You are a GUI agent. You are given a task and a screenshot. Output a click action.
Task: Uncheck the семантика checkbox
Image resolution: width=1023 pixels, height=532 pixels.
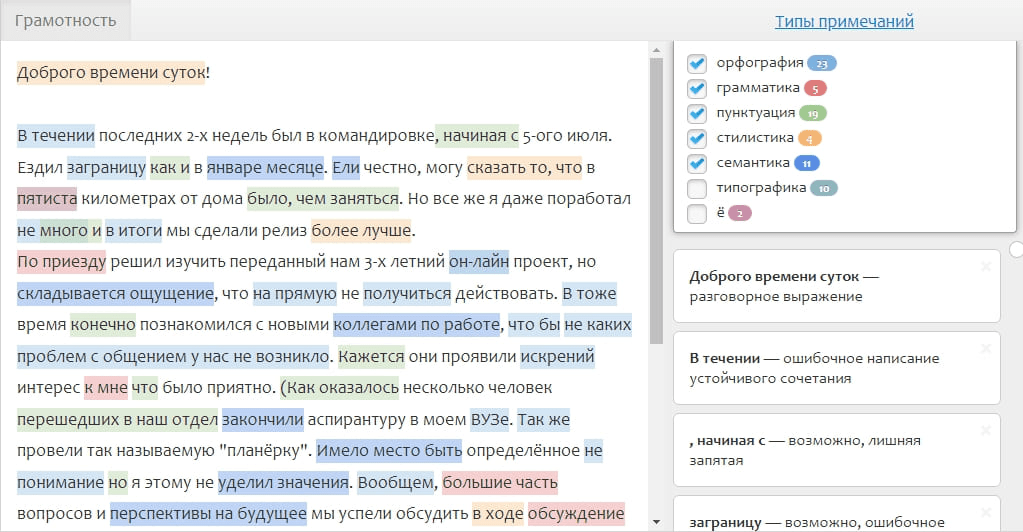coord(697,163)
